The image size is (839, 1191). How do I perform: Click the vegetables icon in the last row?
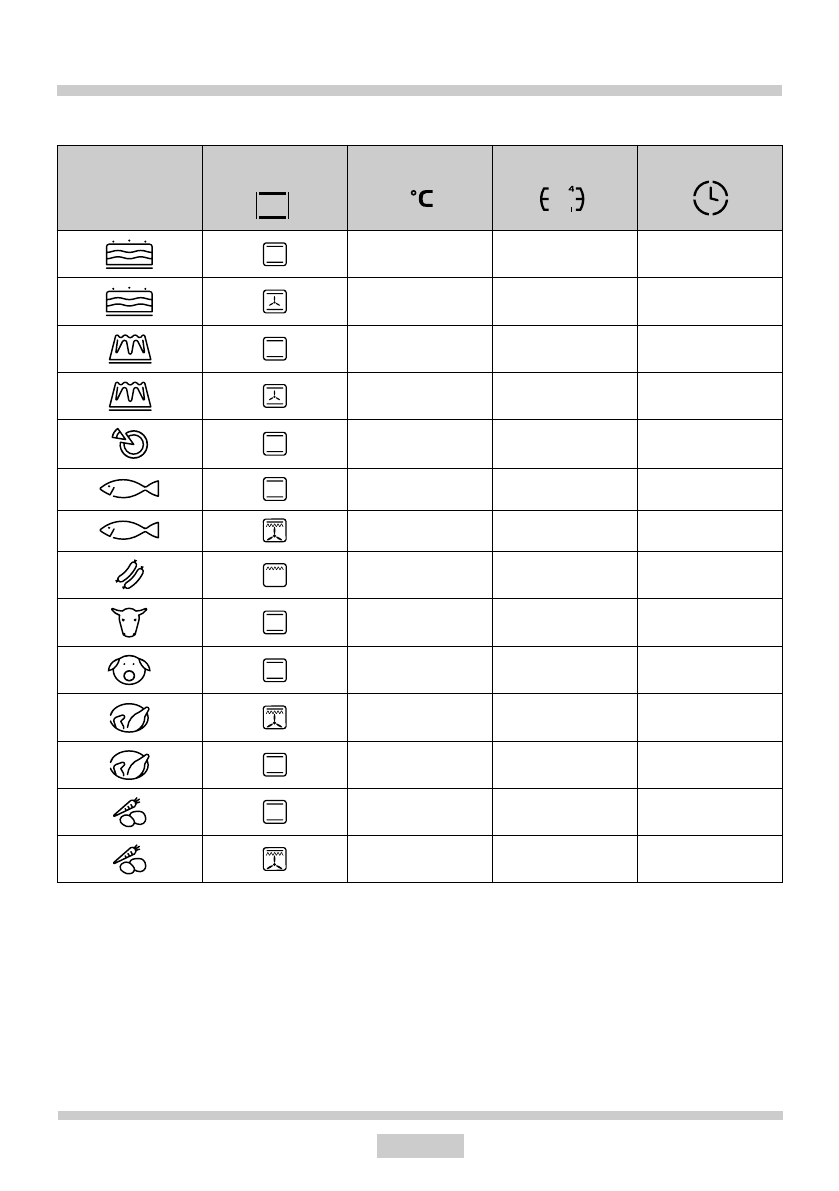(x=129, y=859)
